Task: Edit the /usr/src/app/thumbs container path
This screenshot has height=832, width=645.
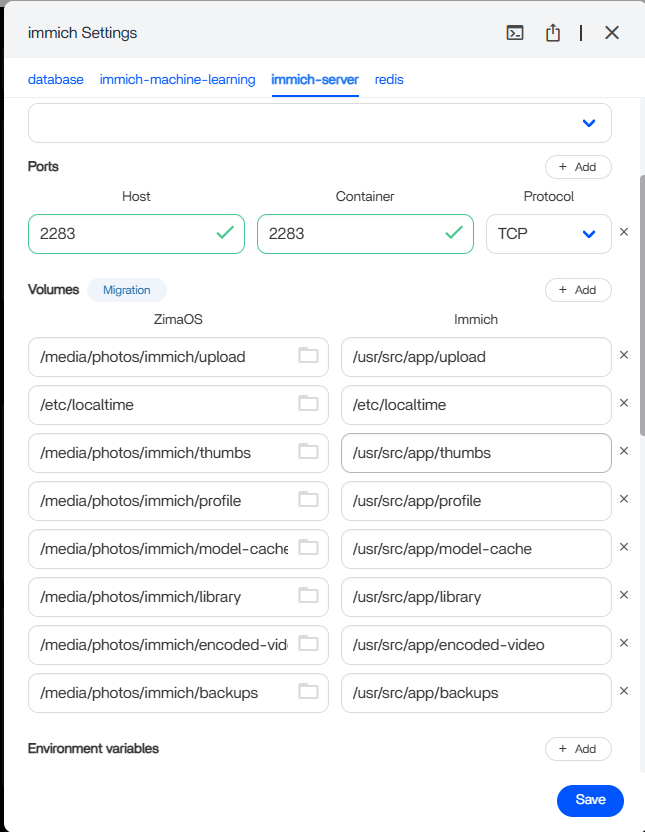Action: tap(476, 453)
